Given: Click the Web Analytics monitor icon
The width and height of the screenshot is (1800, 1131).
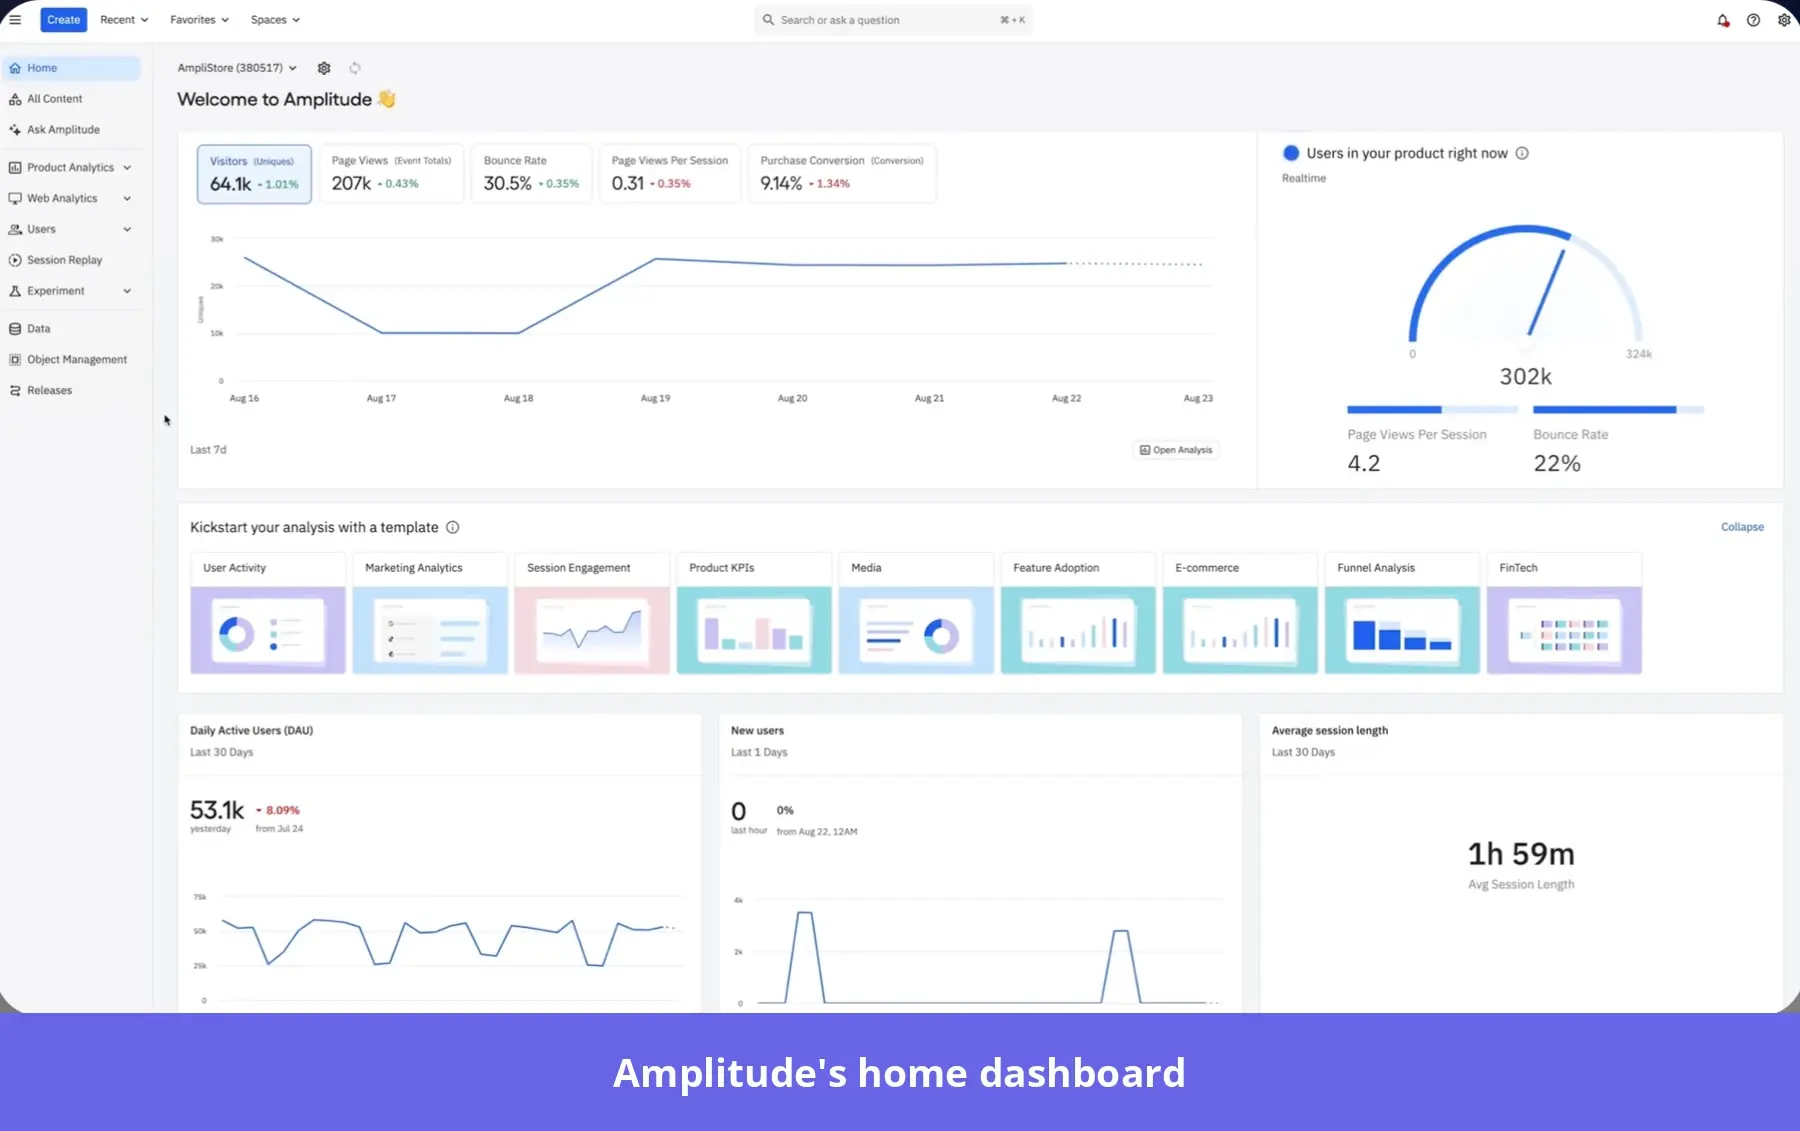Looking at the screenshot, I should point(15,199).
